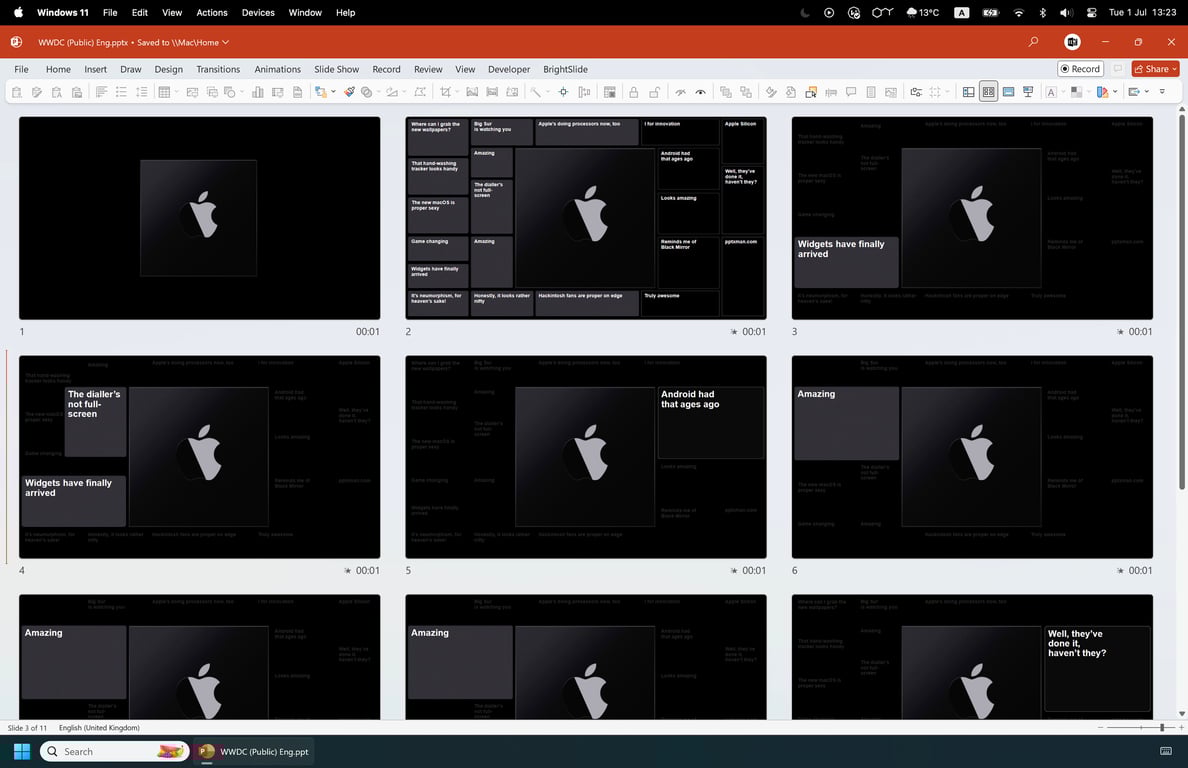Click the text align lines icon
Screen dimensions: 1188x768
101,92
